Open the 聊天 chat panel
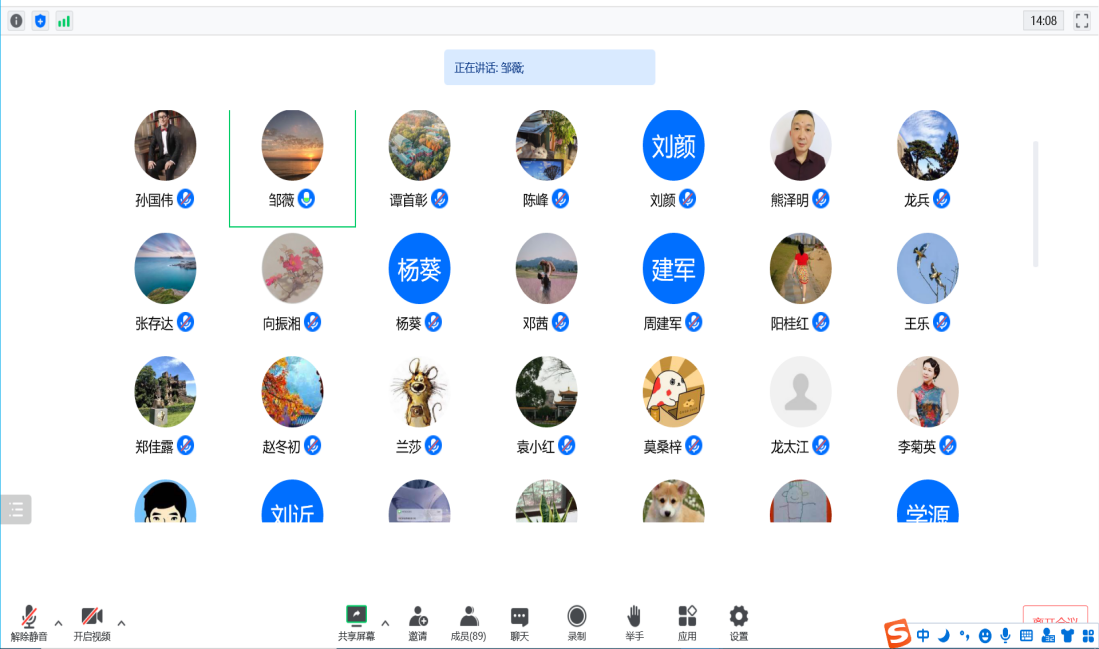 (x=519, y=622)
